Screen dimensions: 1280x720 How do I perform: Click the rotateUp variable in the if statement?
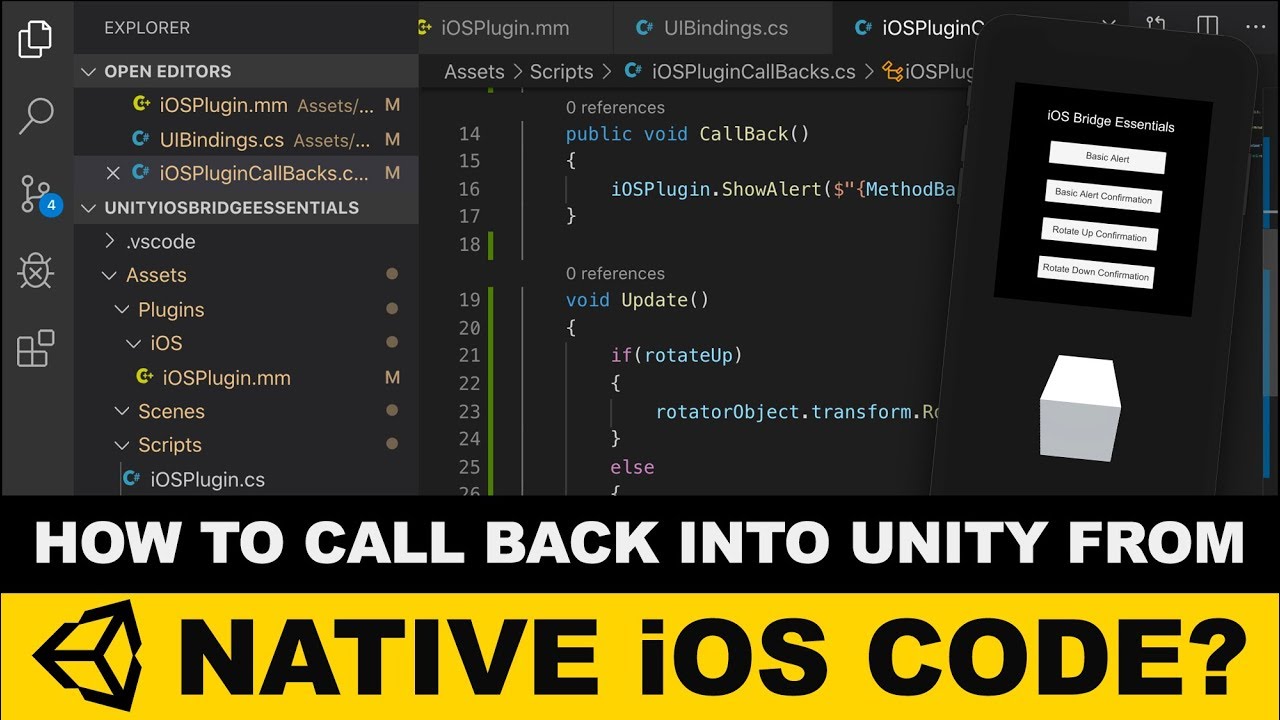click(688, 355)
